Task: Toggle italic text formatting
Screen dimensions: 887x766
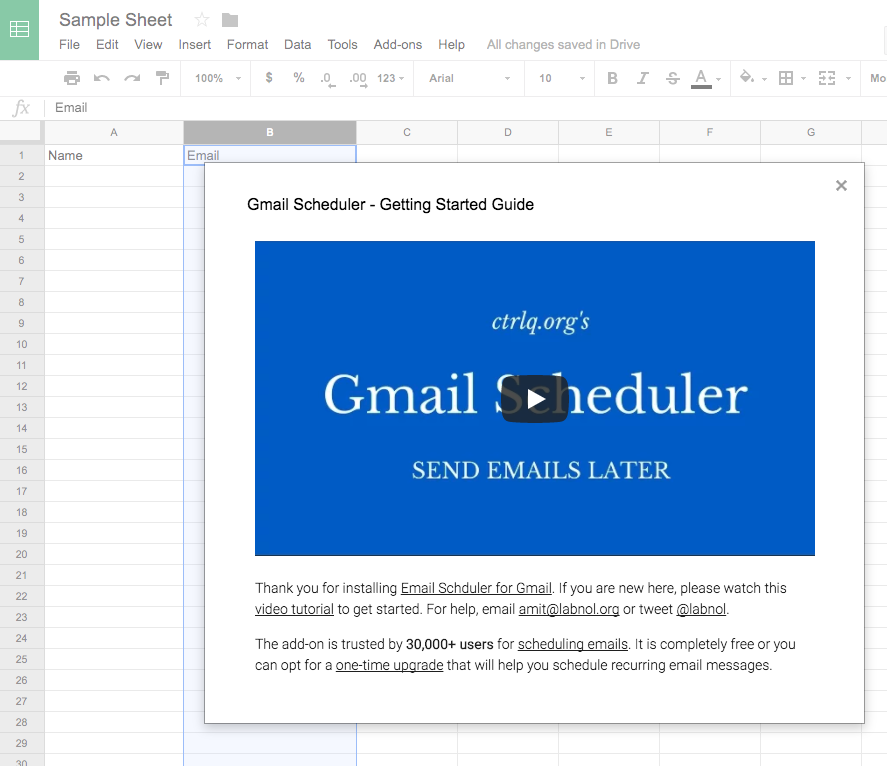Action: tap(642, 78)
